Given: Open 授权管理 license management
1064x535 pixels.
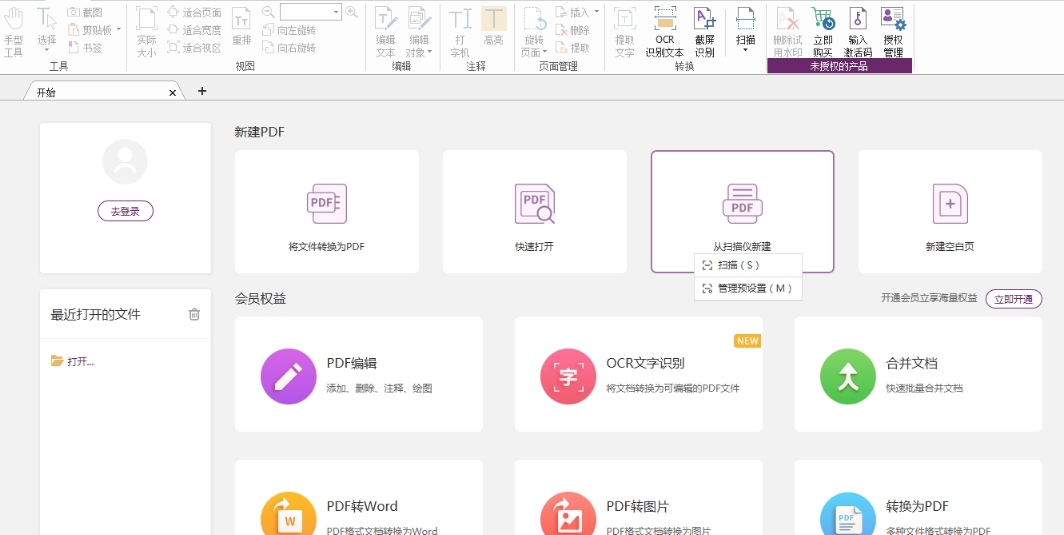Looking at the screenshot, I should (x=893, y=32).
